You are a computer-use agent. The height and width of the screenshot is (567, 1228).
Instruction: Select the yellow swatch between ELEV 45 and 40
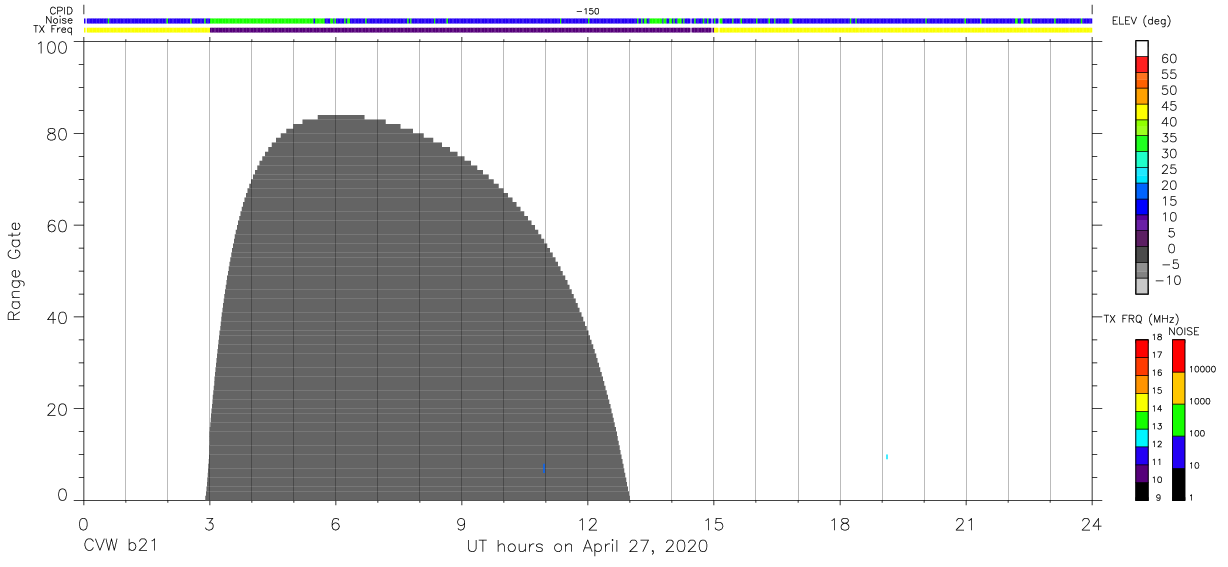(1142, 114)
